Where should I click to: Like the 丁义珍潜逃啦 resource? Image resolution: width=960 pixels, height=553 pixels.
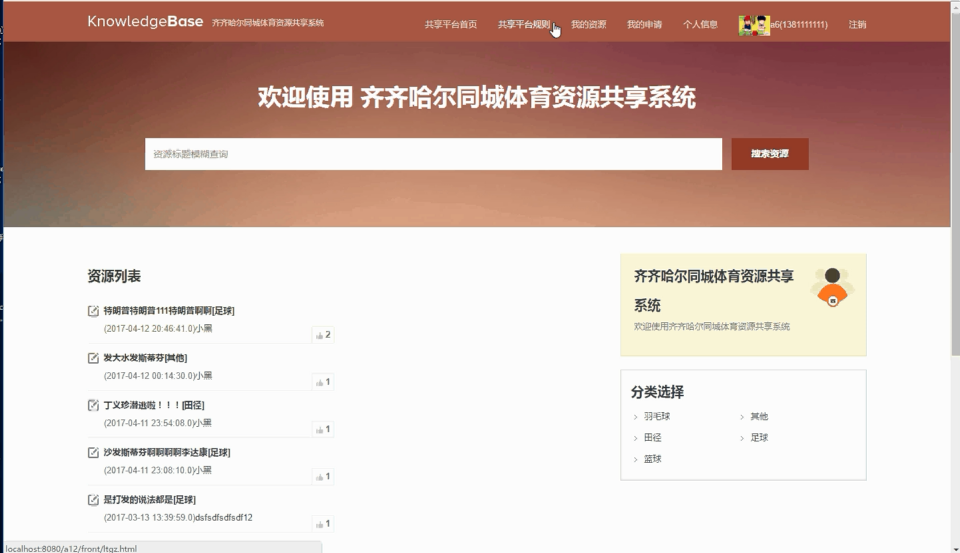(323, 429)
